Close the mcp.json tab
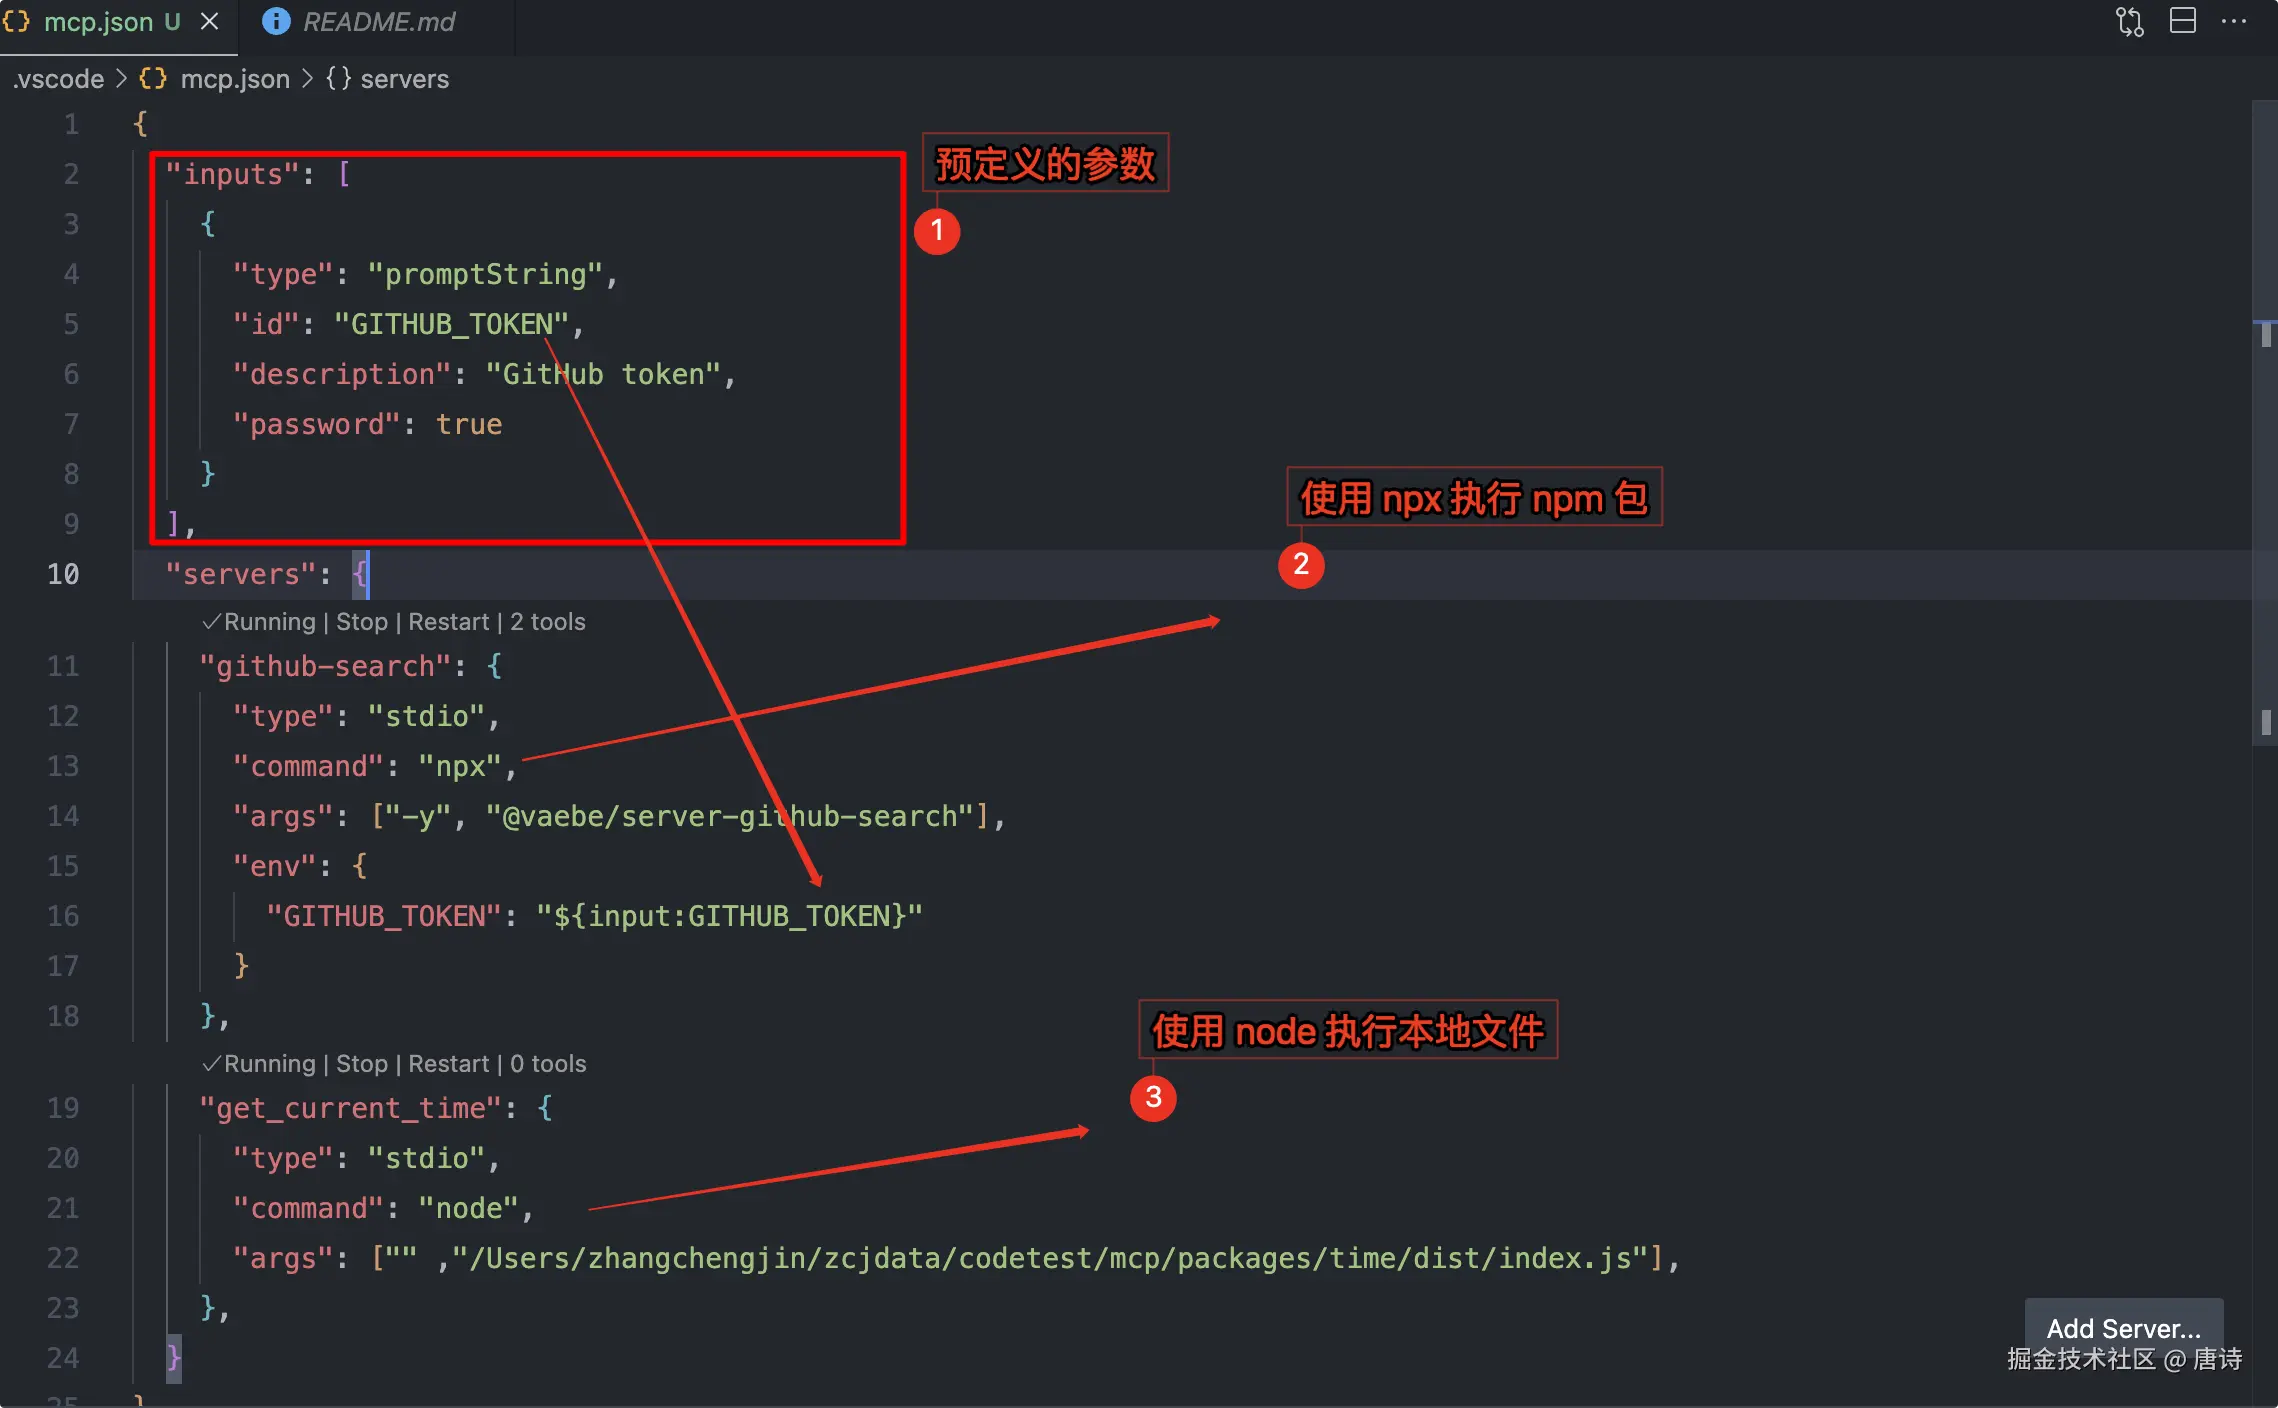This screenshot has height=1408, width=2278. (x=209, y=21)
